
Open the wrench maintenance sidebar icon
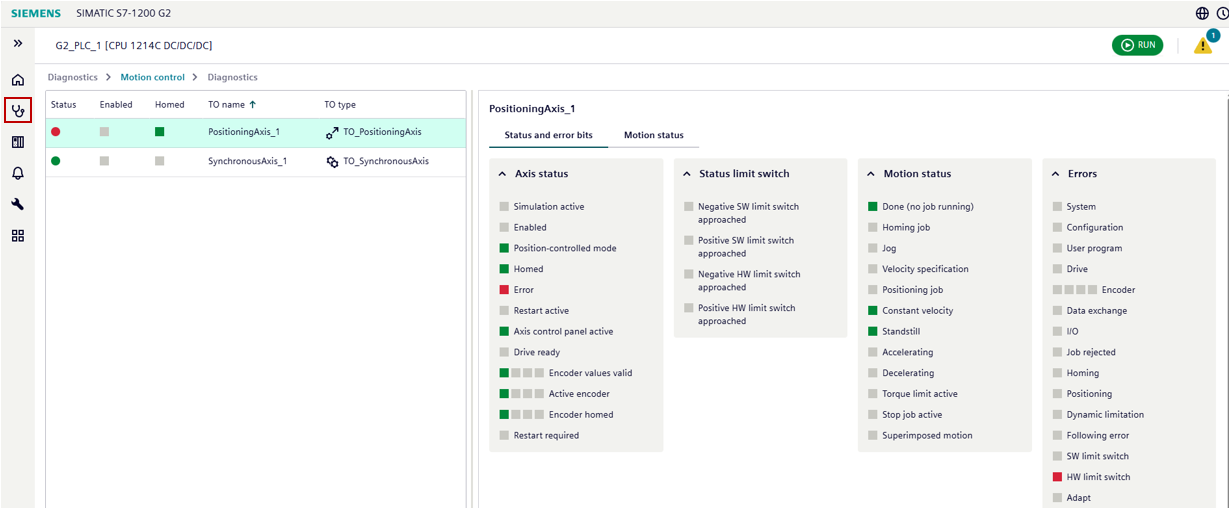pos(18,204)
